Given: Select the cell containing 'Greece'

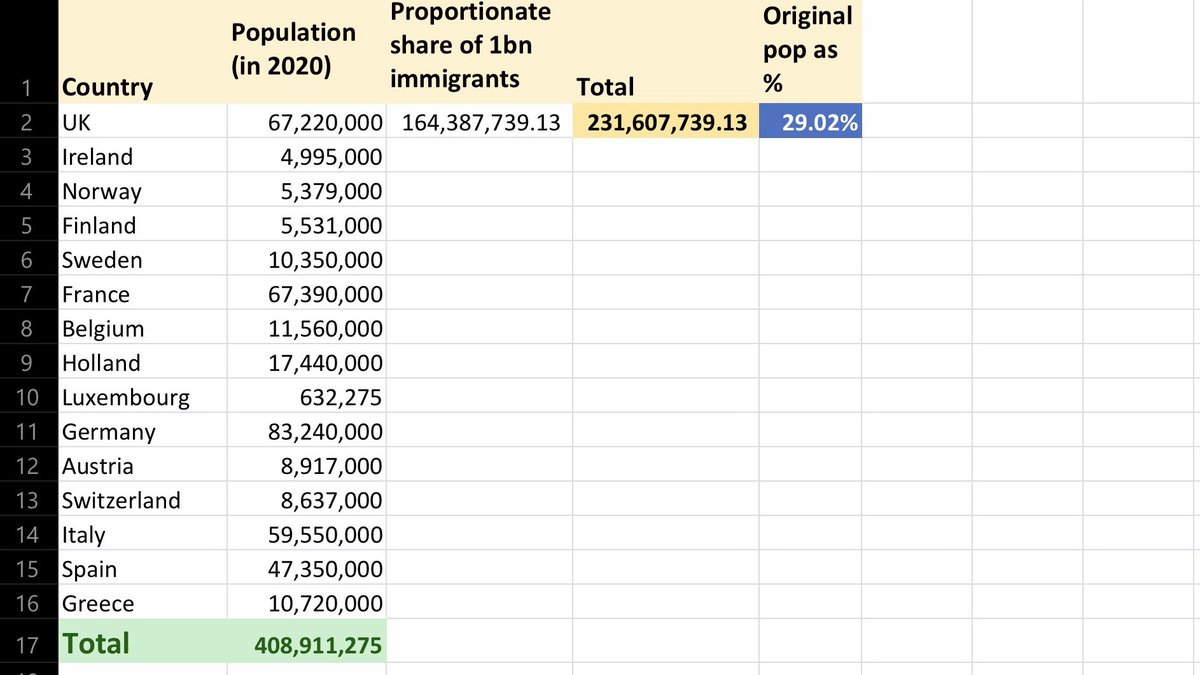Looking at the screenshot, I should 142,602.
